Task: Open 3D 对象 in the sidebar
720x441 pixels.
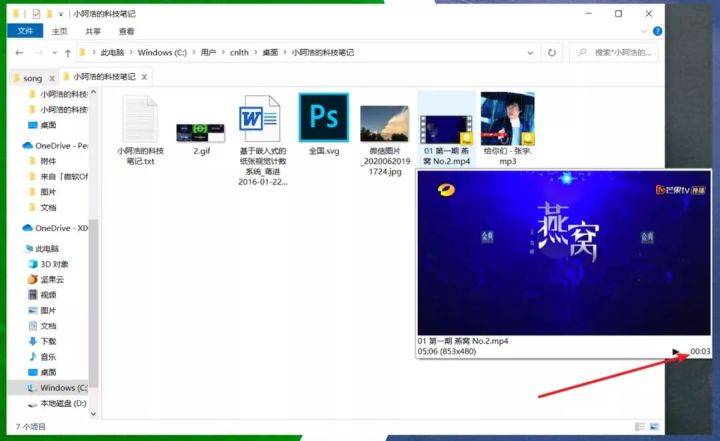Action: [x=49, y=264]
